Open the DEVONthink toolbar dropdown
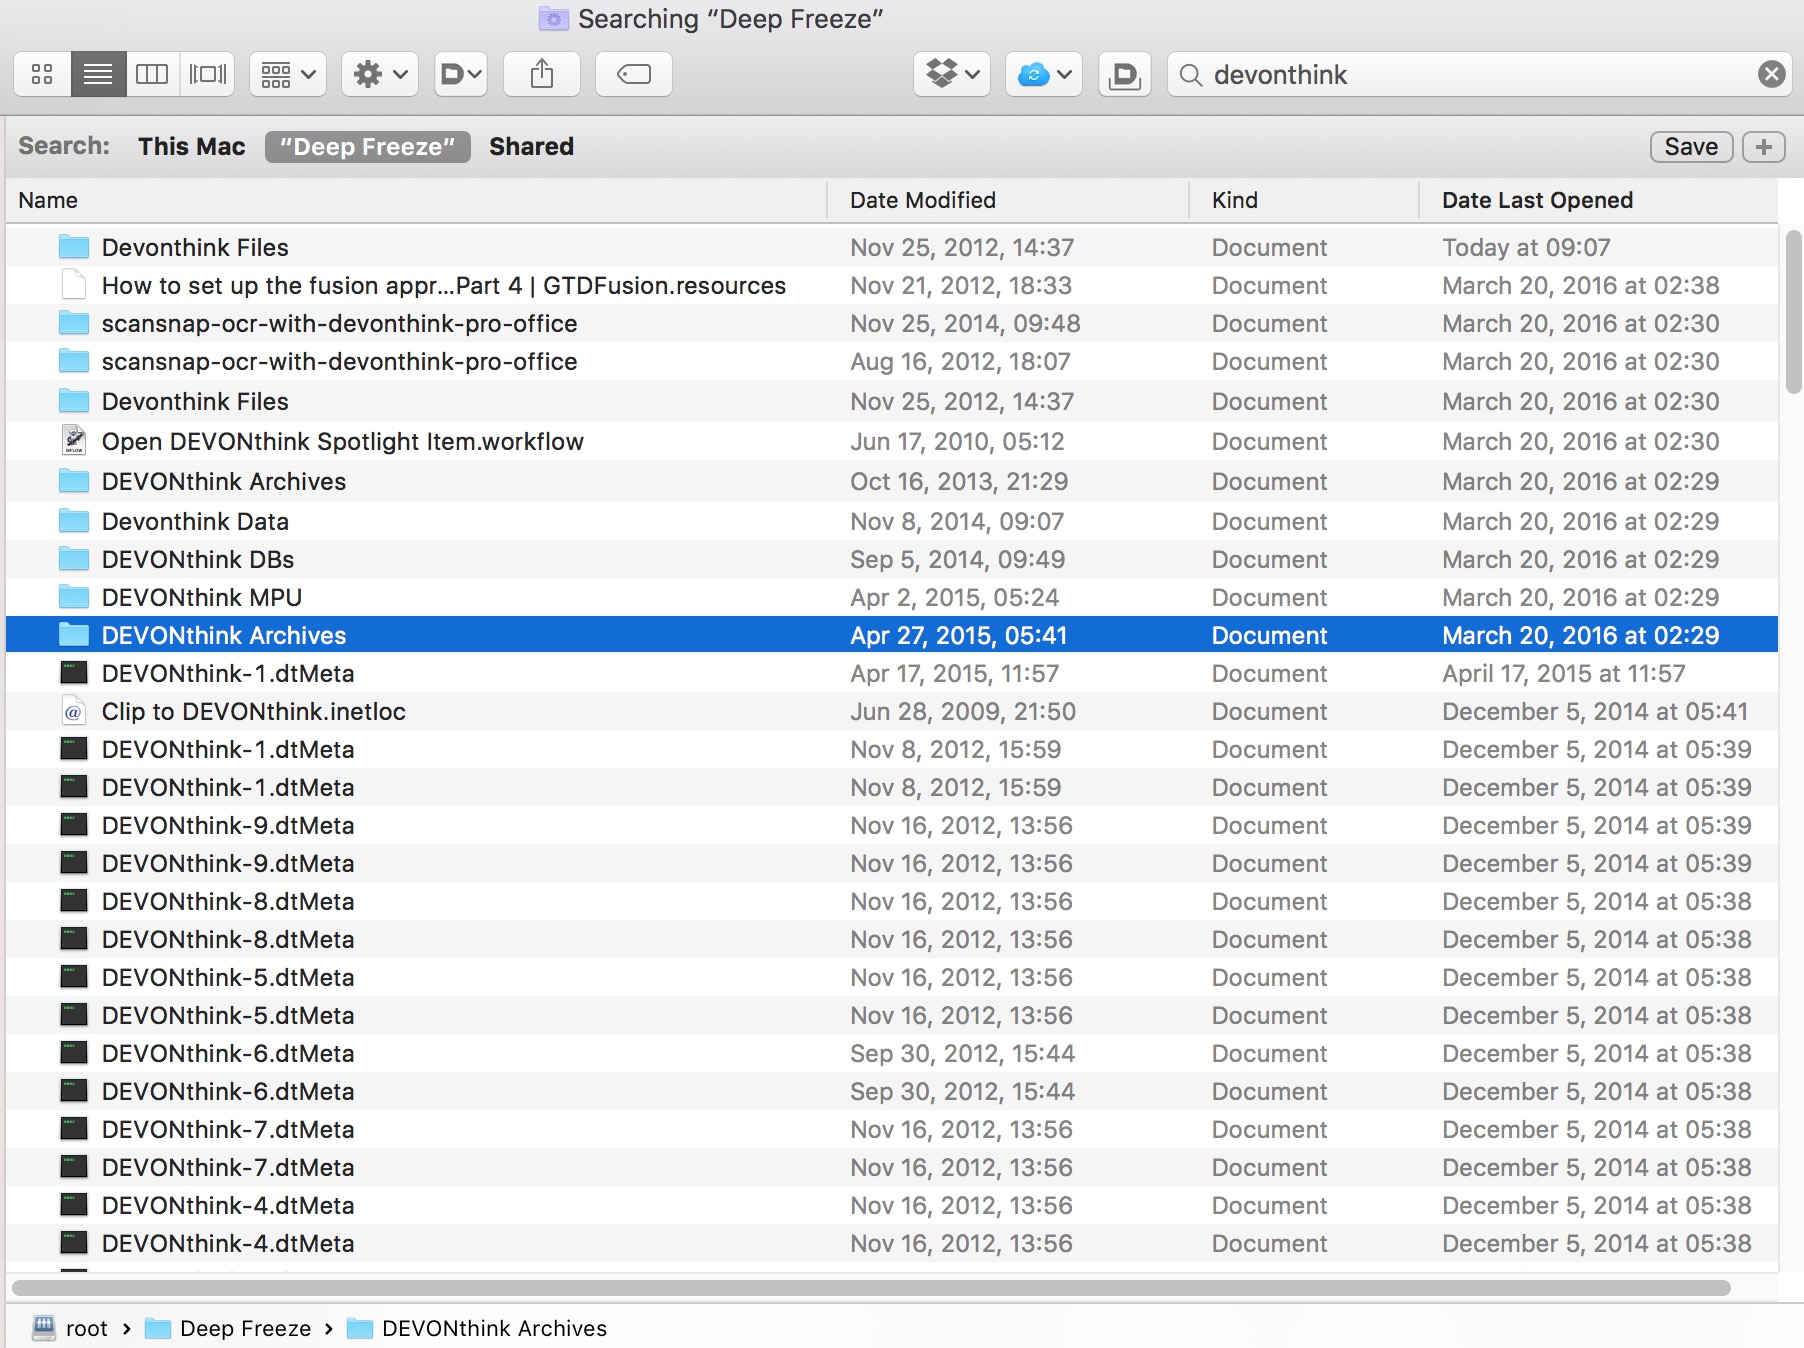 [x=461, y=74]
